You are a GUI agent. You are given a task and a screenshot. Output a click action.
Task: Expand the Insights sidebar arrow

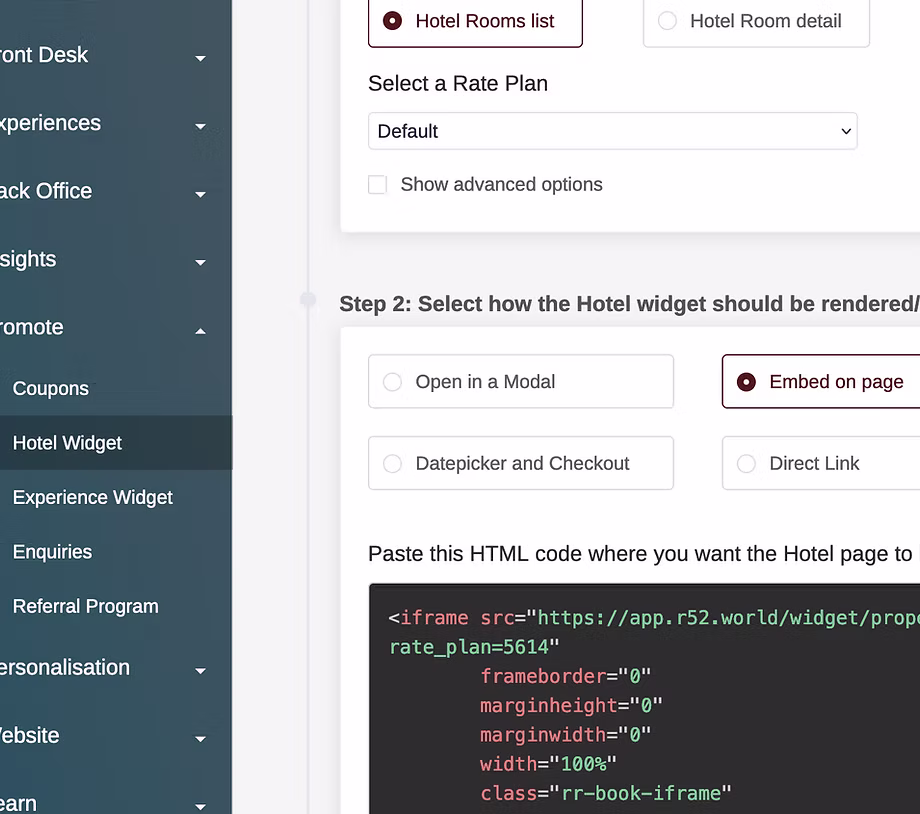pos(200,262)
